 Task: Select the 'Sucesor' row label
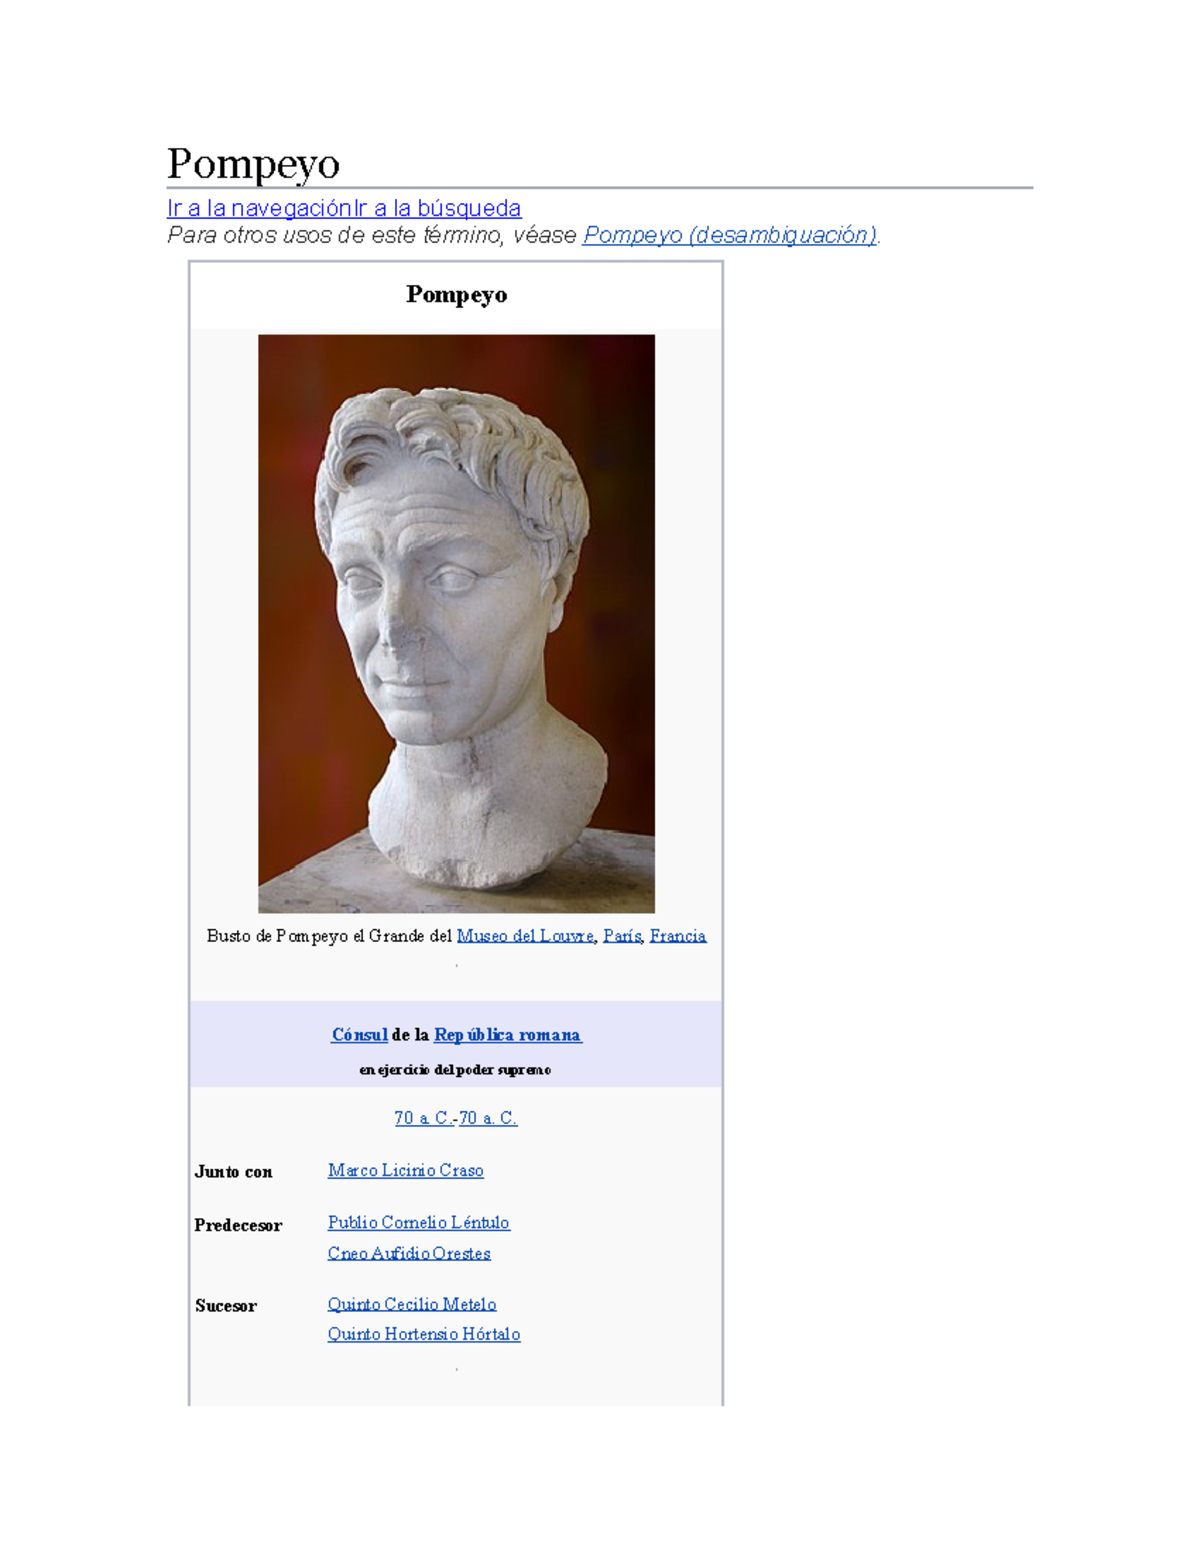(226, 1305)
